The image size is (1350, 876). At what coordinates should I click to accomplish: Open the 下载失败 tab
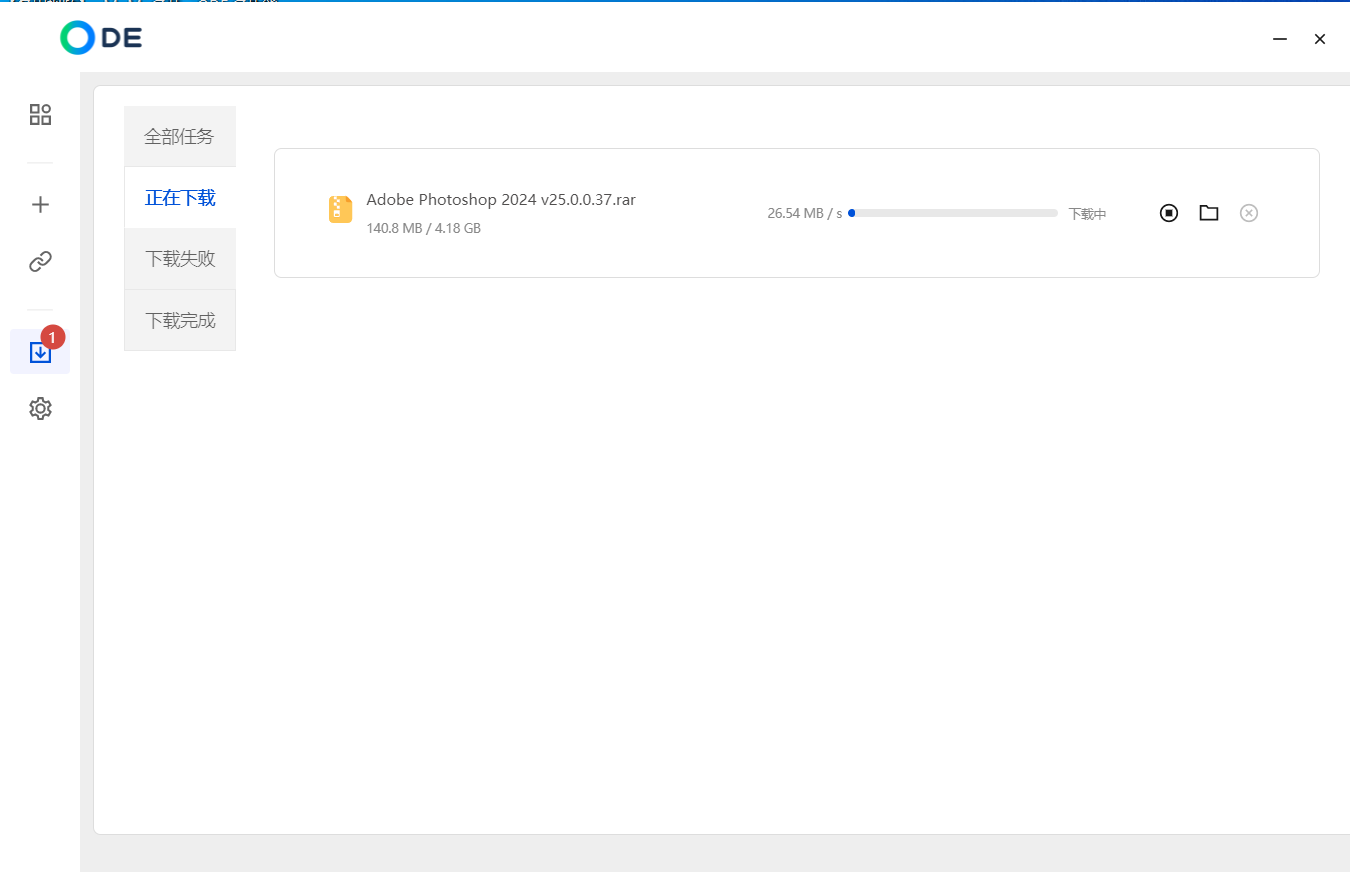pos(180,259)
